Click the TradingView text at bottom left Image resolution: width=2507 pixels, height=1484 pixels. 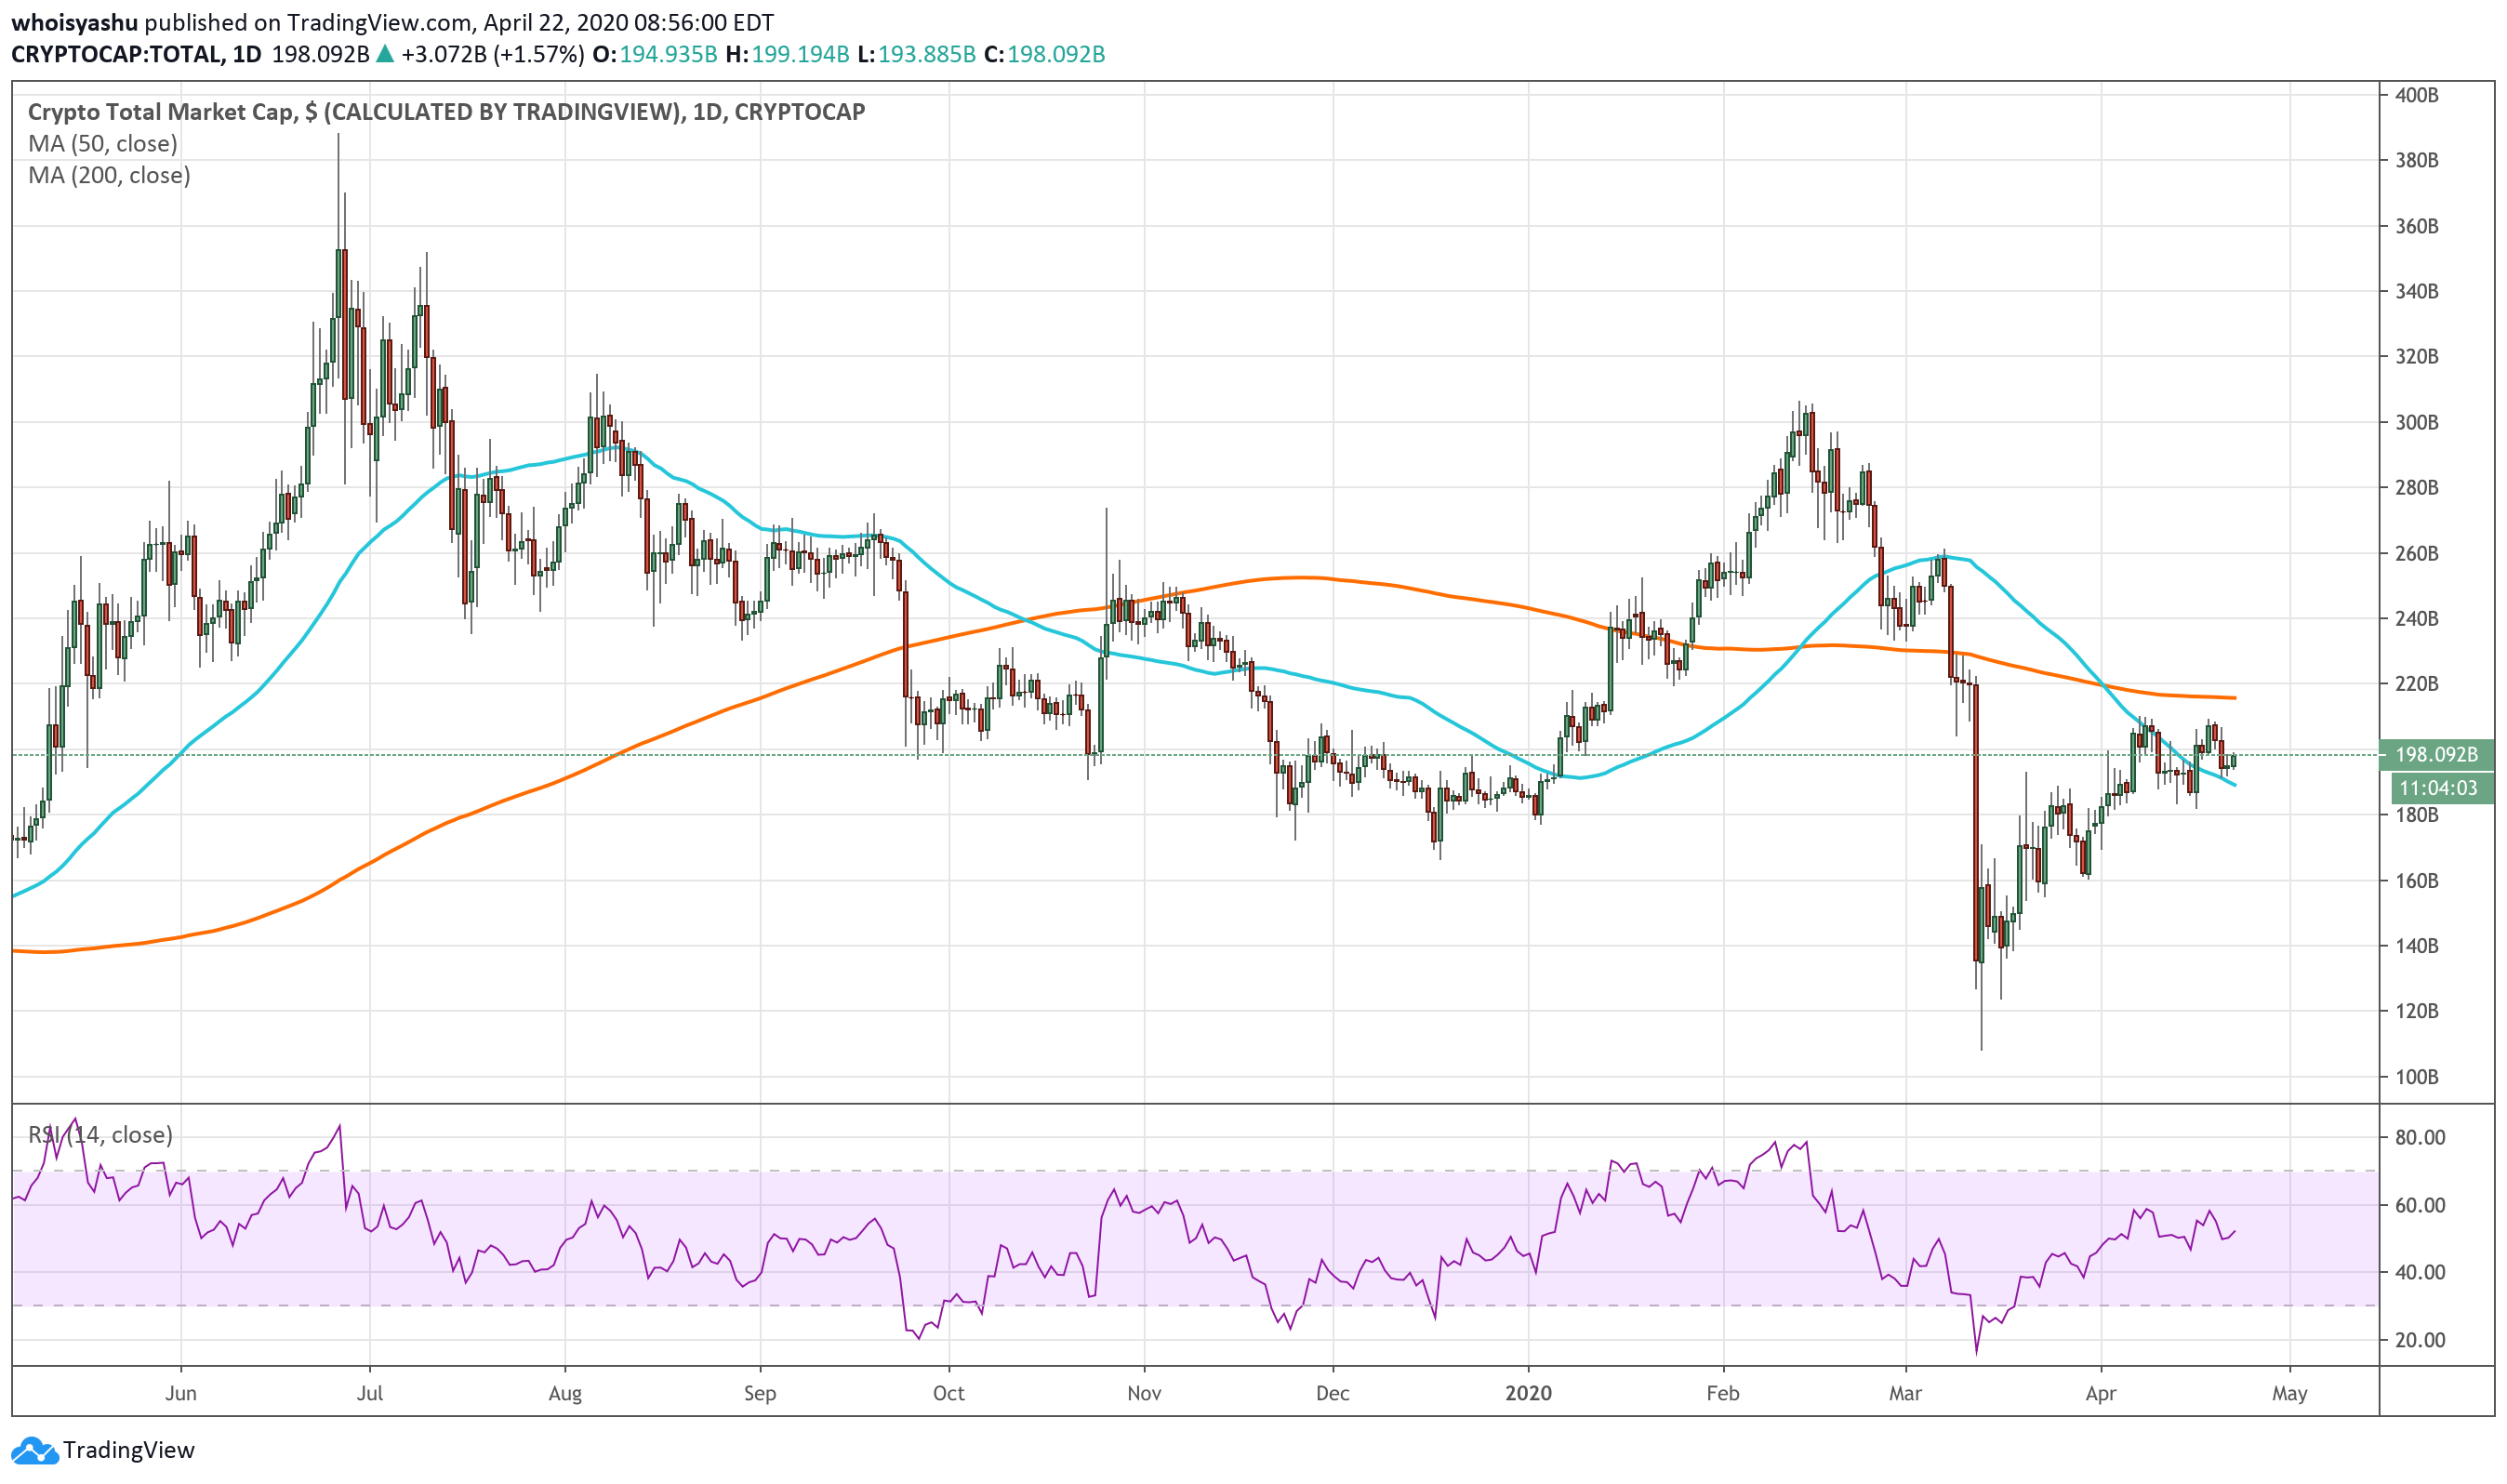tap(128, 1450)
